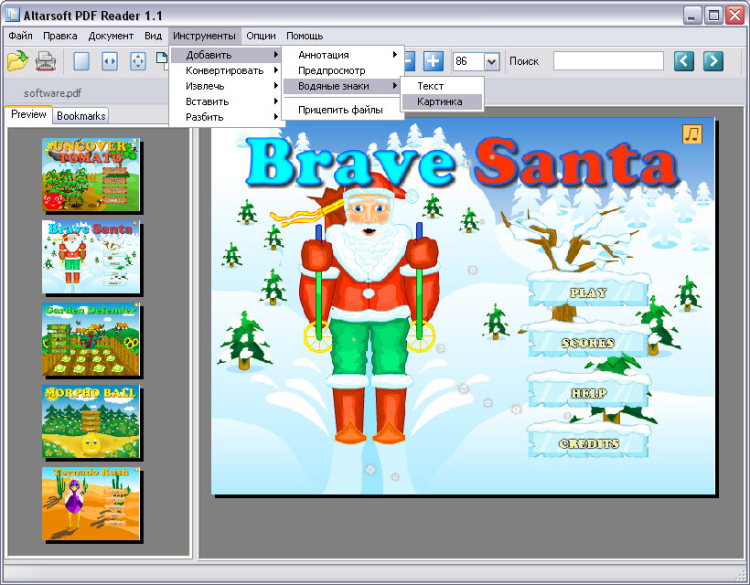This screenshot has height=585, width=750.
Task: Expand the Разбить submenu
Action: click(x=225, y=117)
